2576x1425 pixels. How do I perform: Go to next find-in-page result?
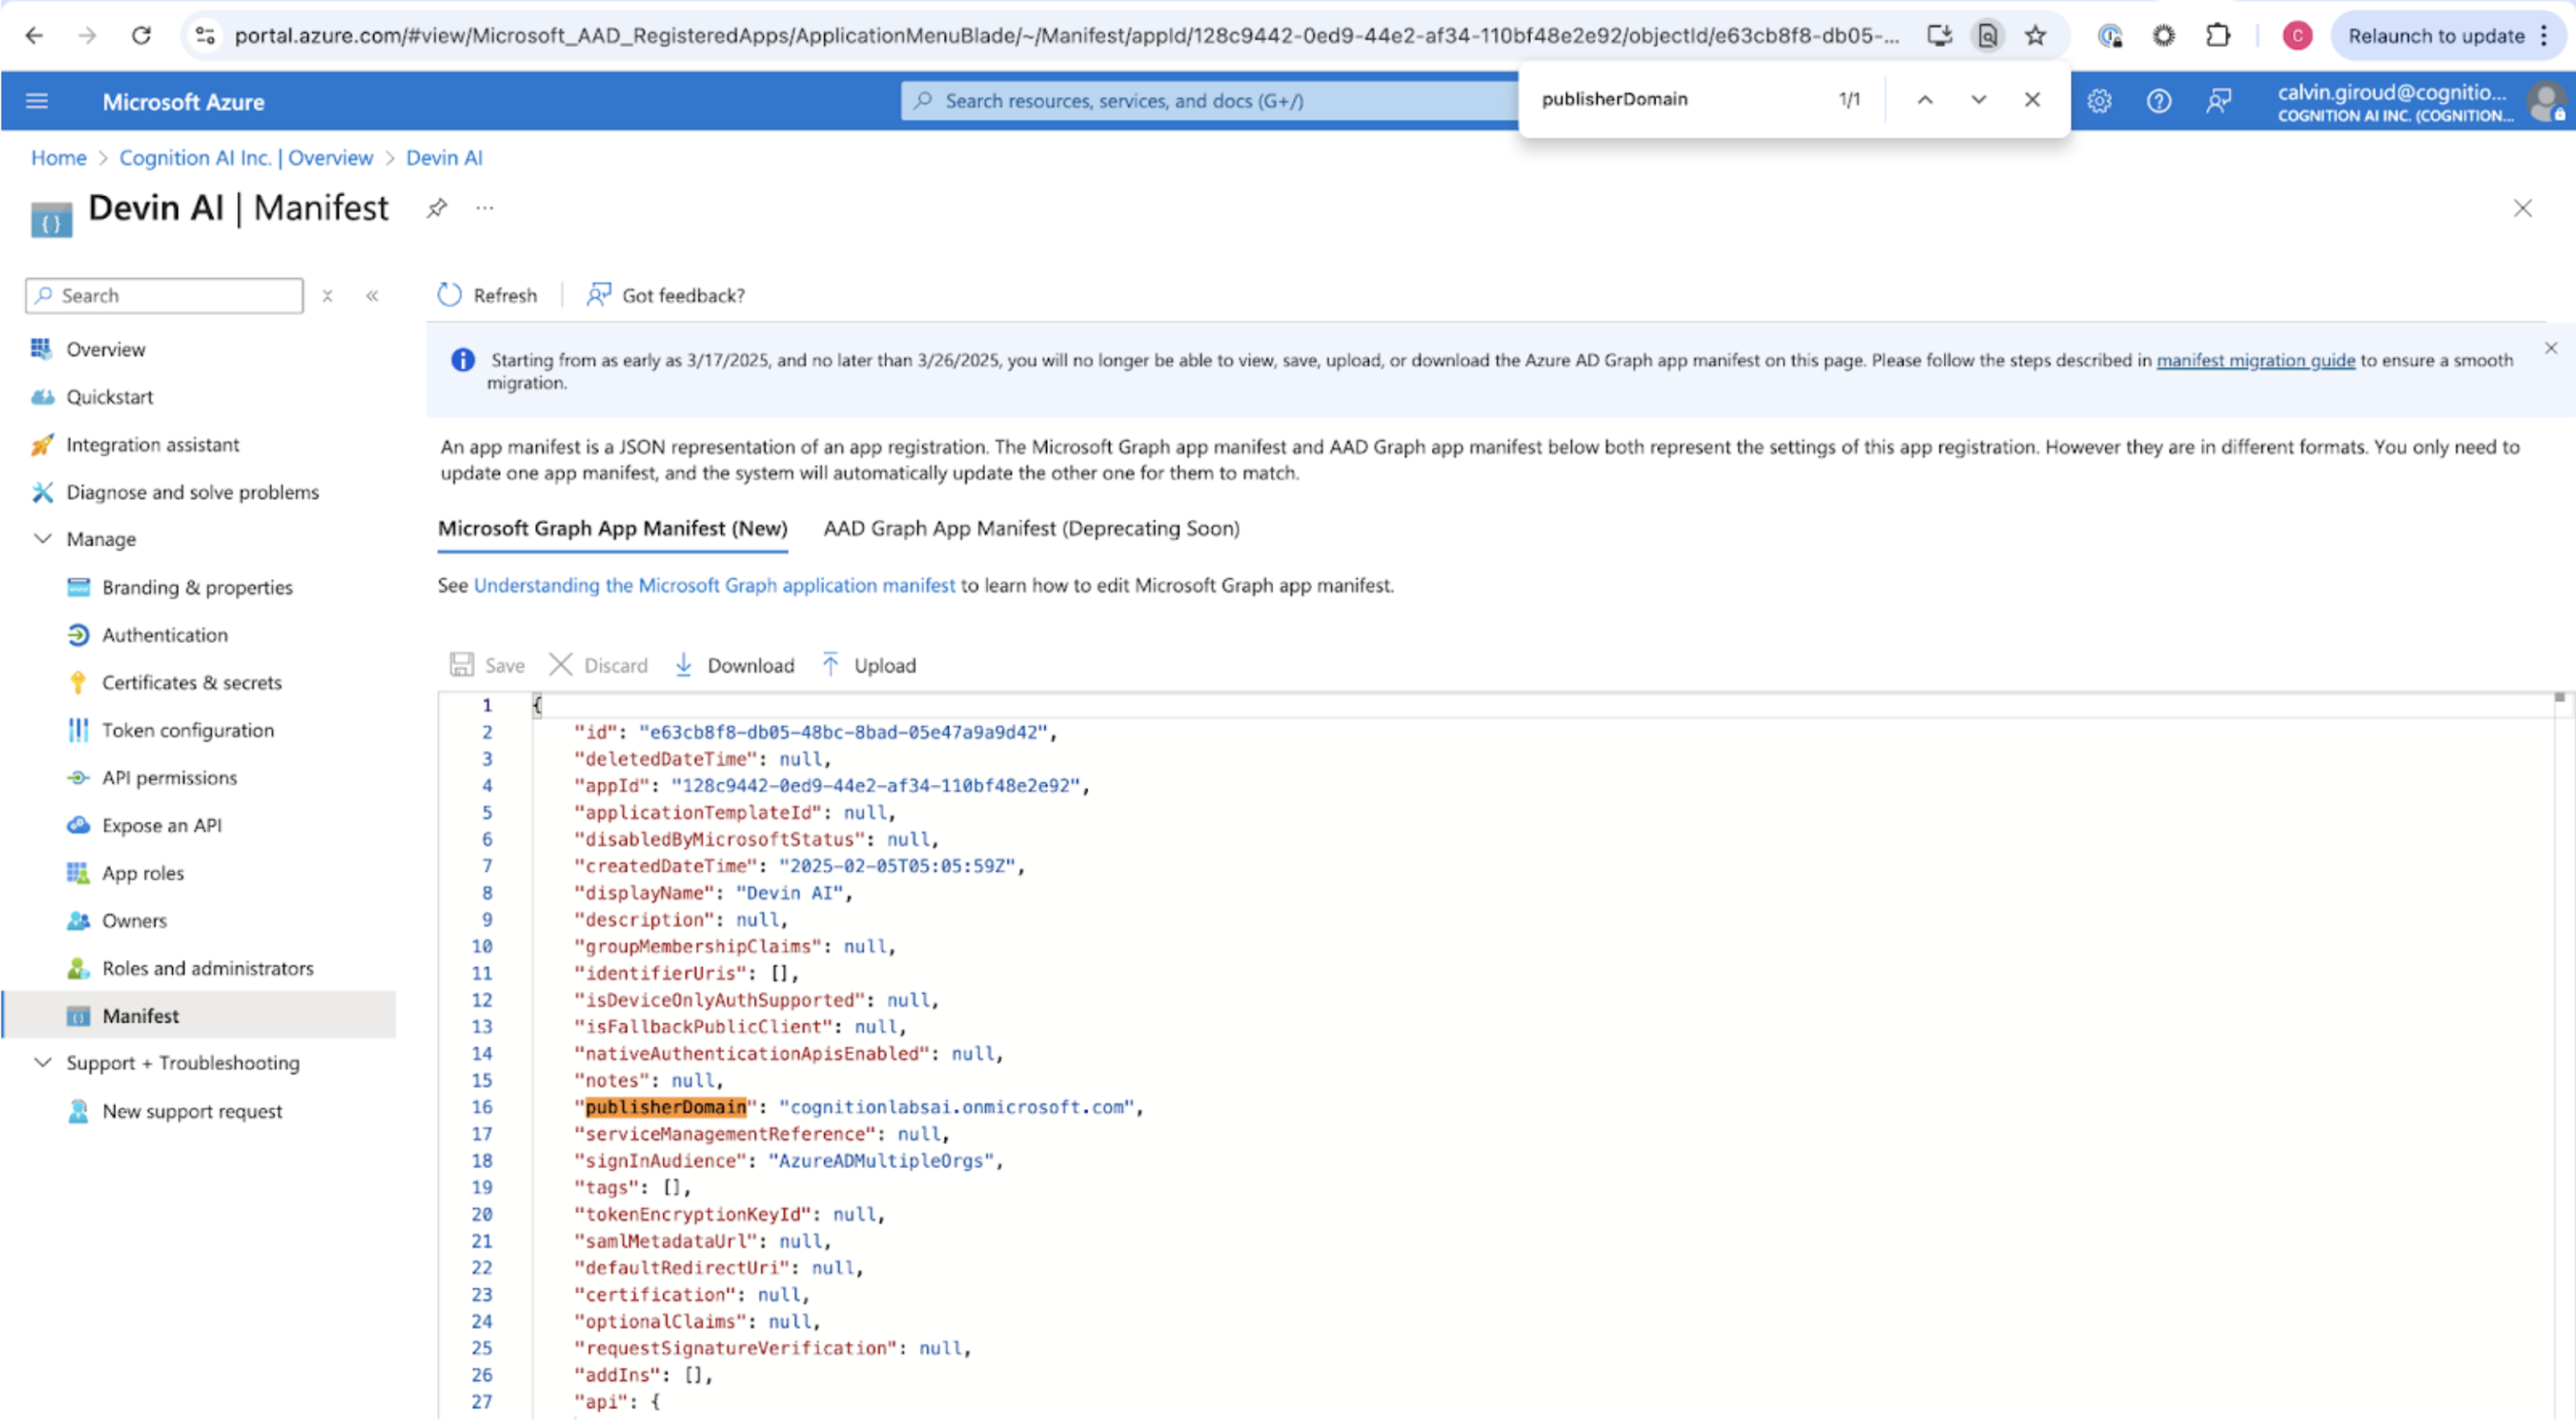pos(1978,99)
